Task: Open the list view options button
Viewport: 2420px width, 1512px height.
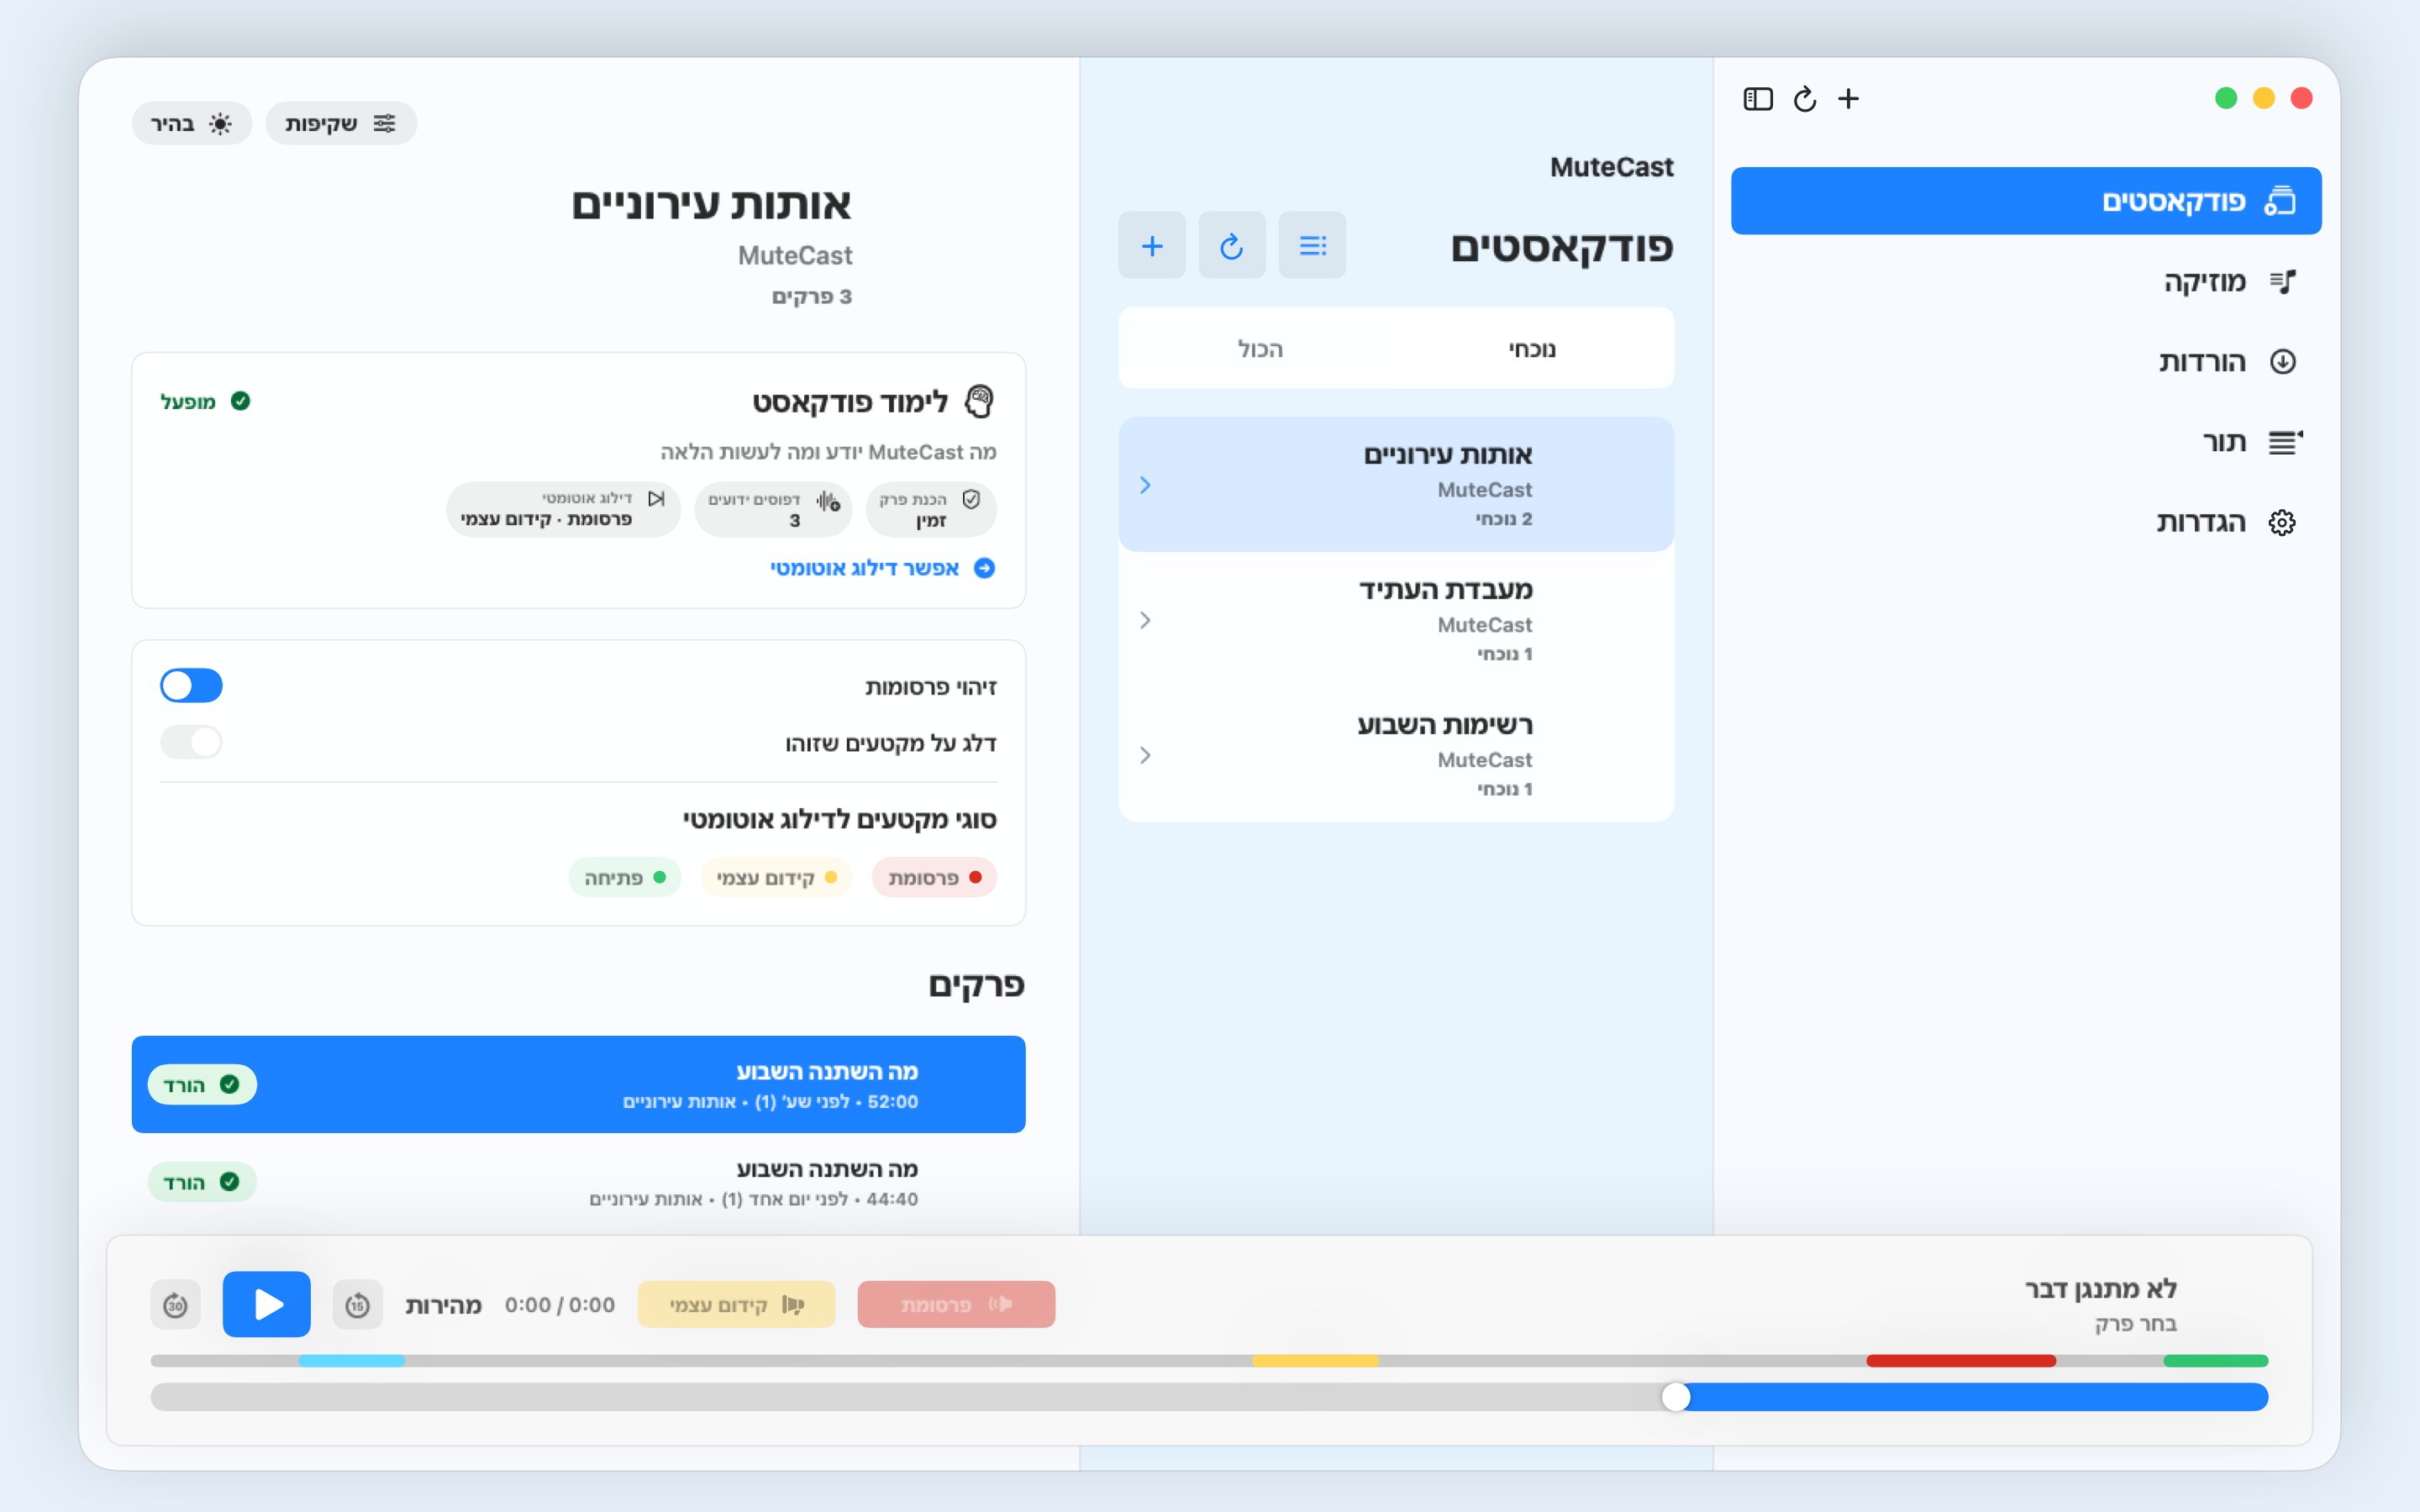Action: 1312,245
